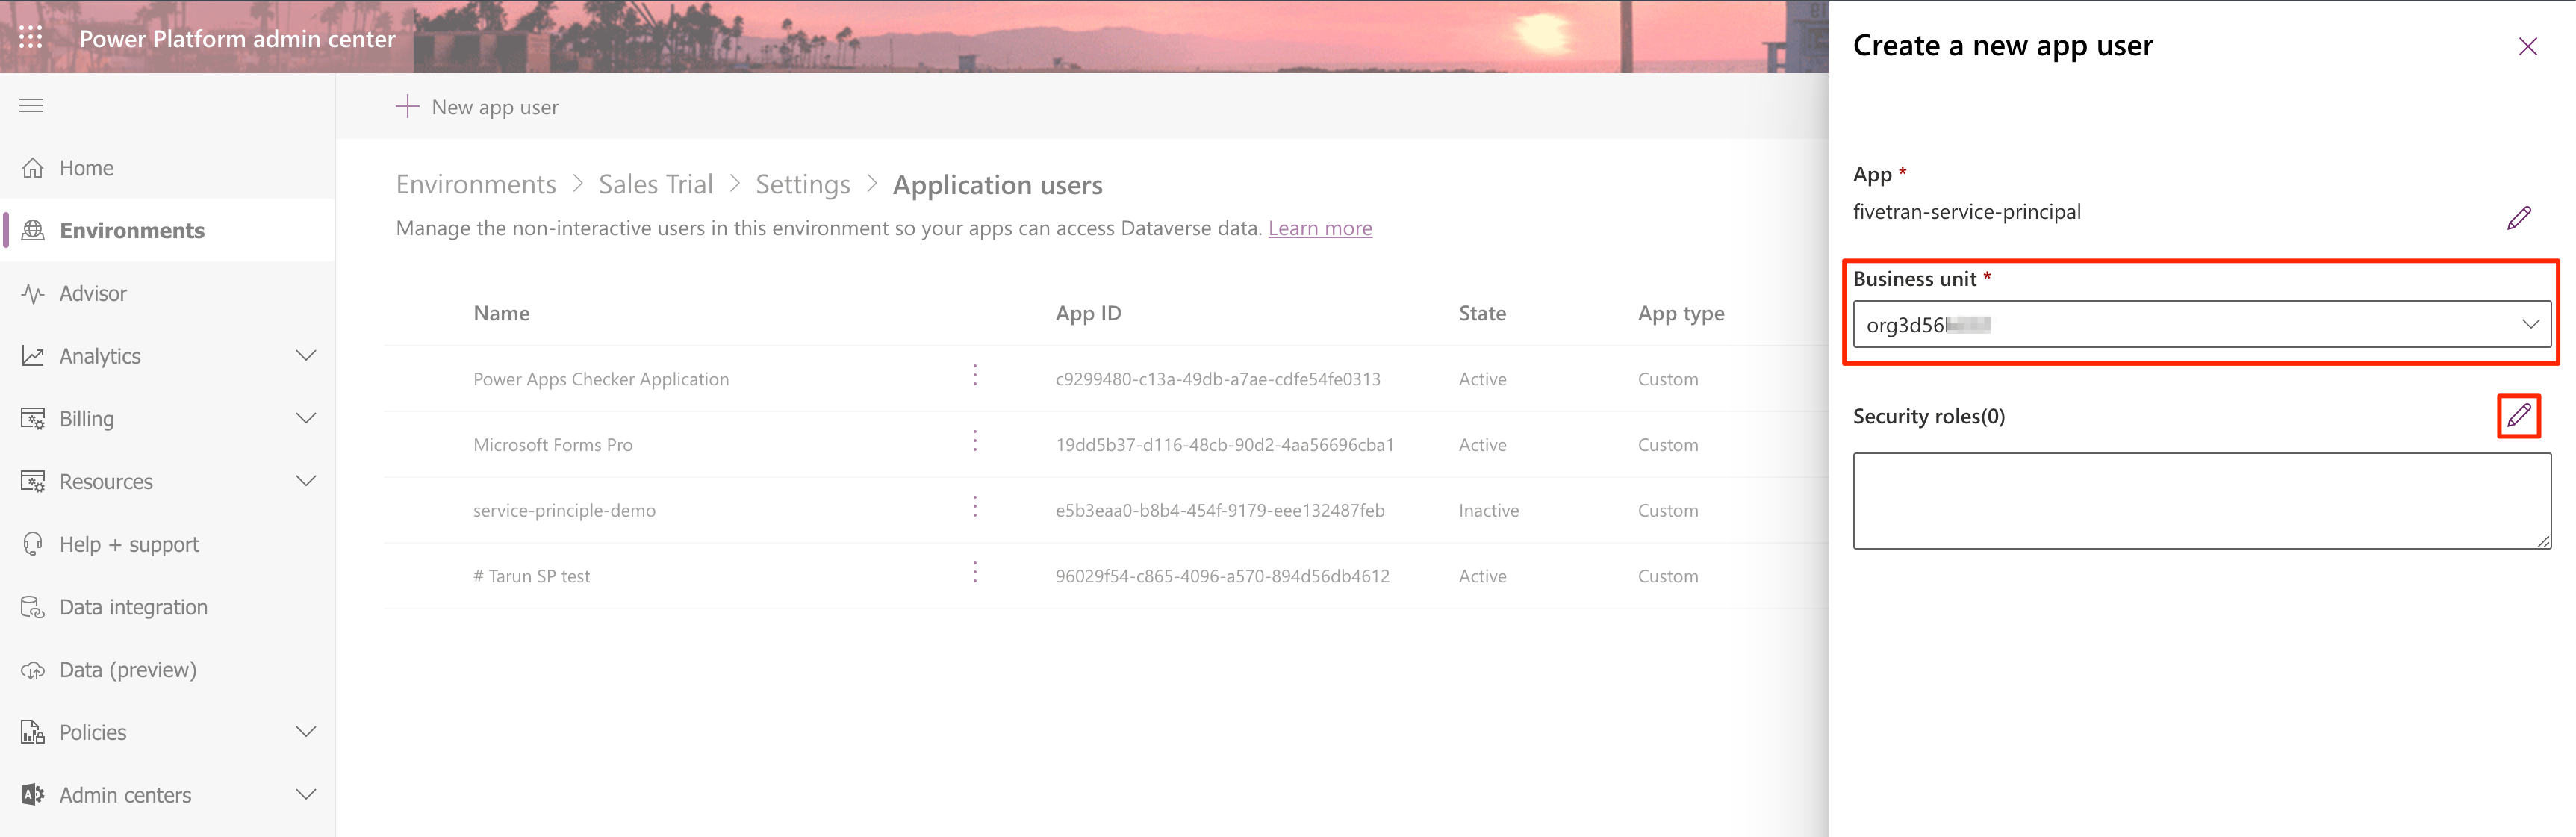
Task: Open more options for # Tarun SP test
Action: point(975,573)
